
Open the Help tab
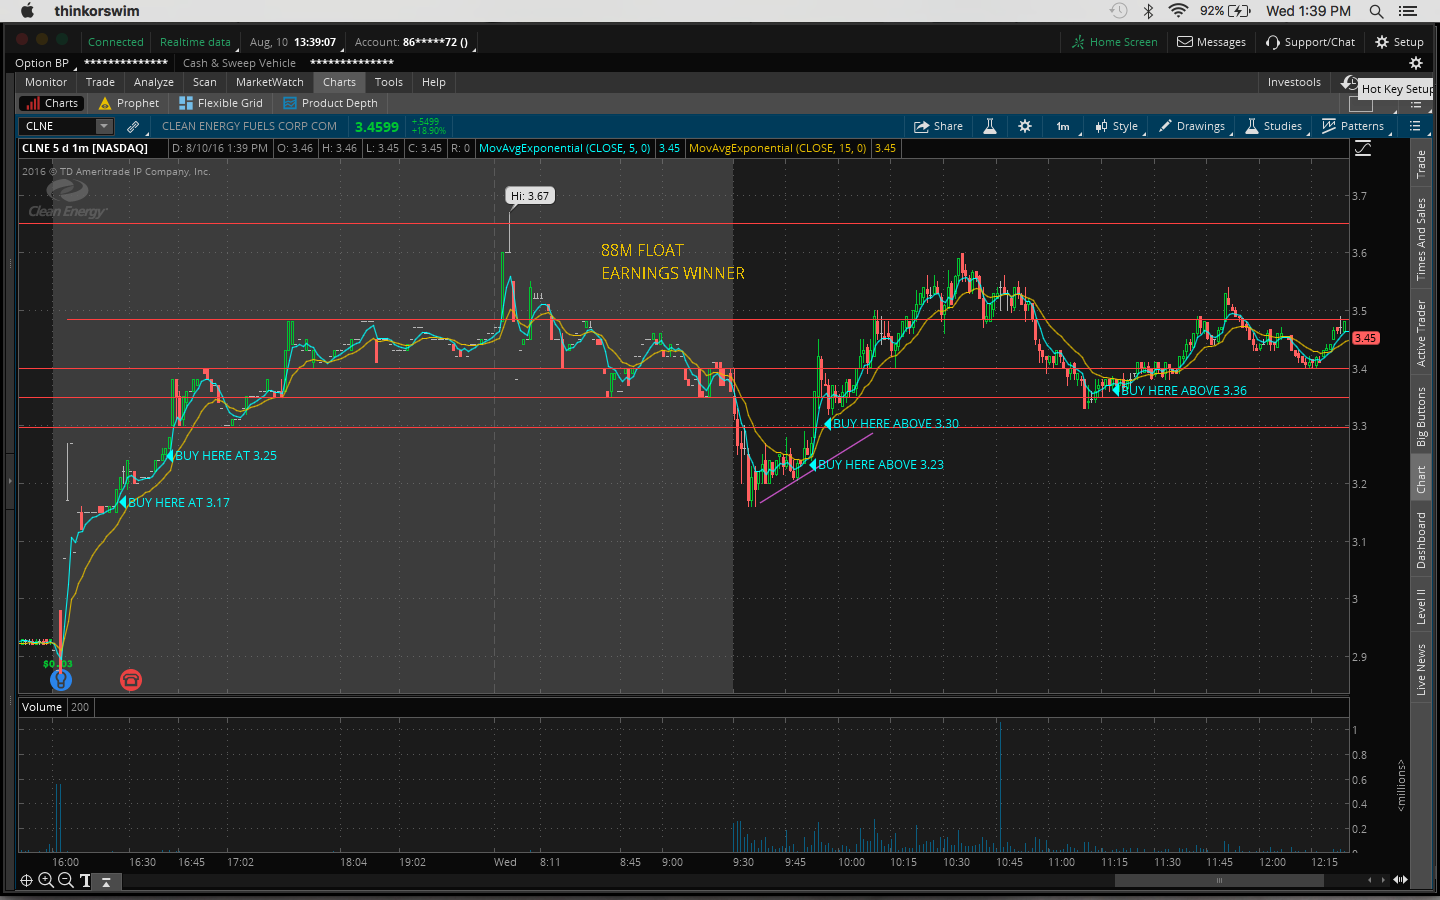coord(434,82)
